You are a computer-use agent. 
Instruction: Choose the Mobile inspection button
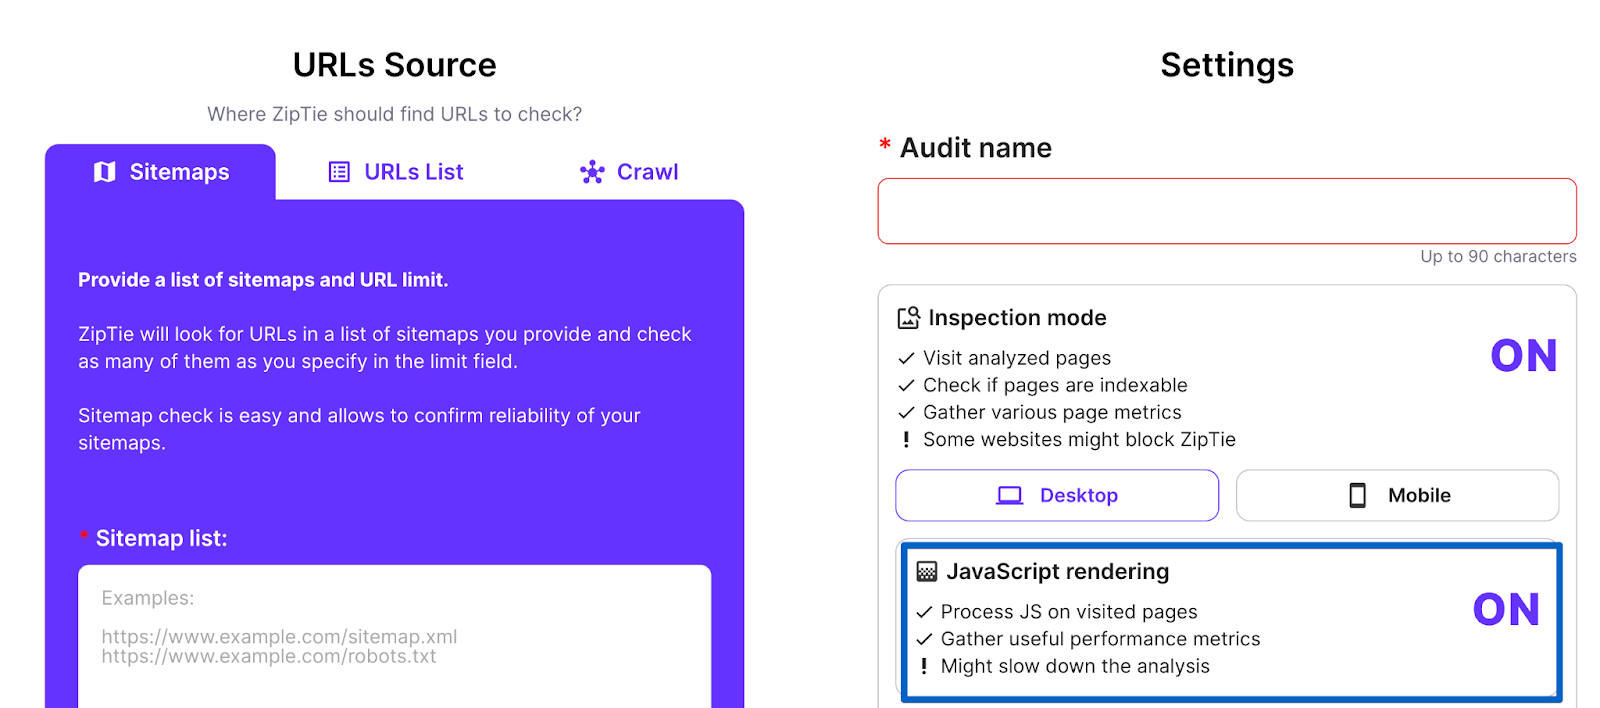(x=1397, y=495)
